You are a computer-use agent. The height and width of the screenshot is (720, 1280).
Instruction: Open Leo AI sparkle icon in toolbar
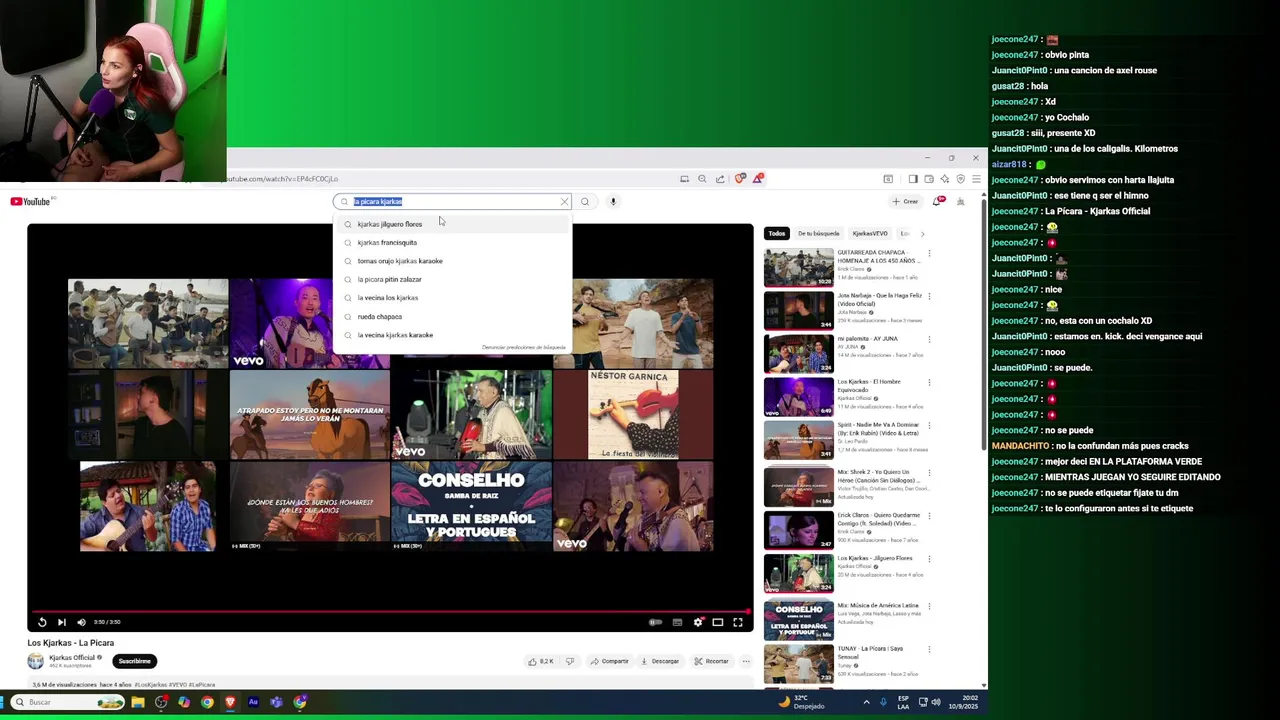tap(944, 179)
